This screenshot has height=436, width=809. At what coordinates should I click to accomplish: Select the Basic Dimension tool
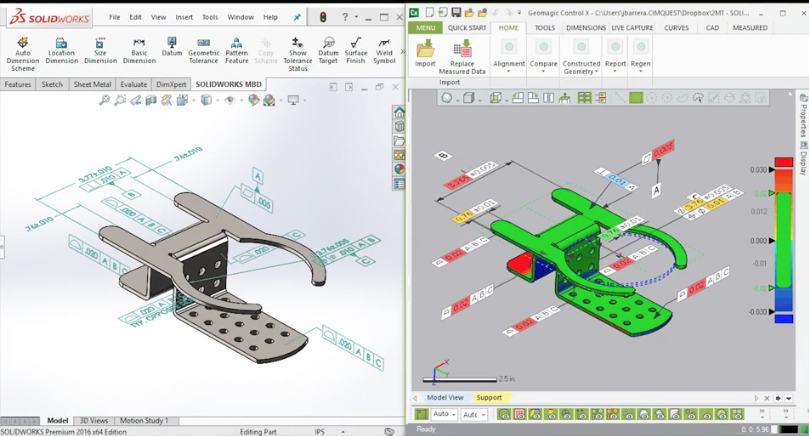point(139,51)
